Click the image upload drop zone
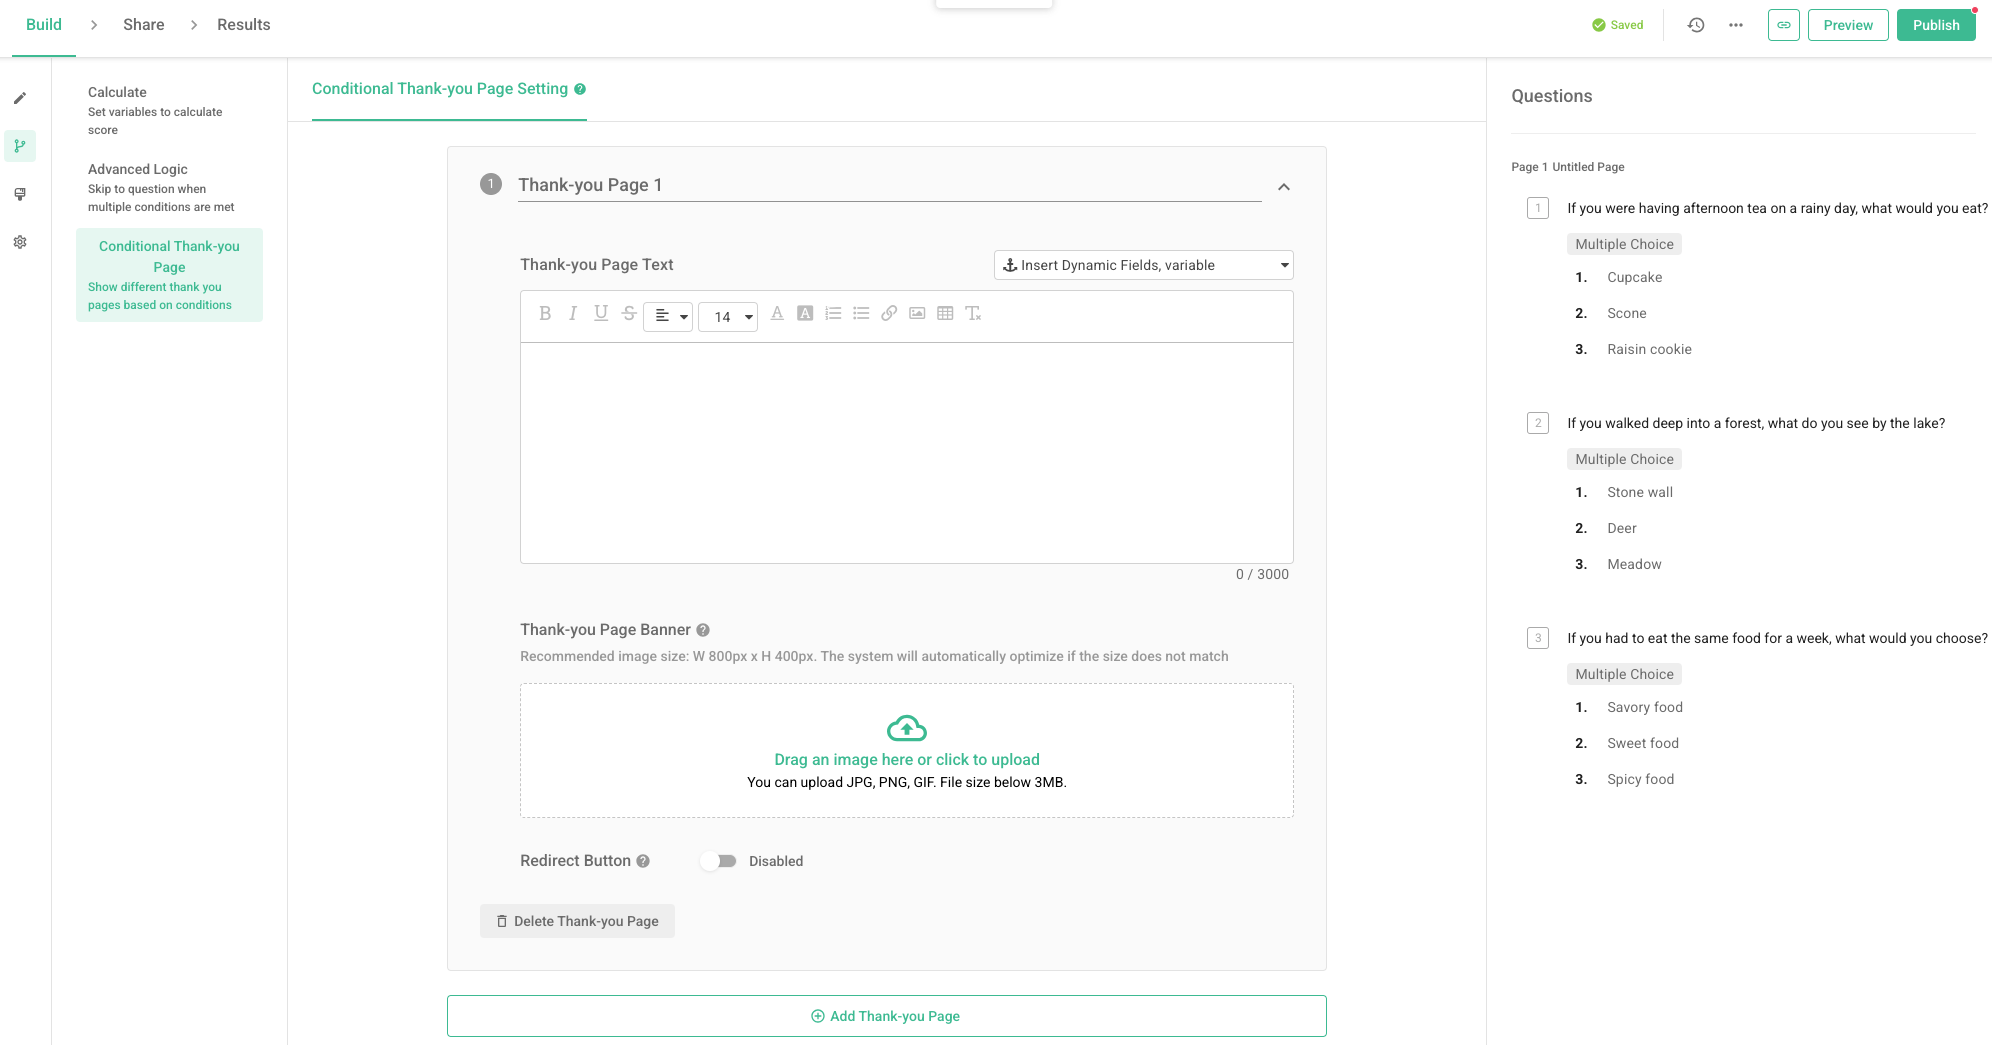This screenshot has width=1992, height=1045. click(x=906, y=750)
